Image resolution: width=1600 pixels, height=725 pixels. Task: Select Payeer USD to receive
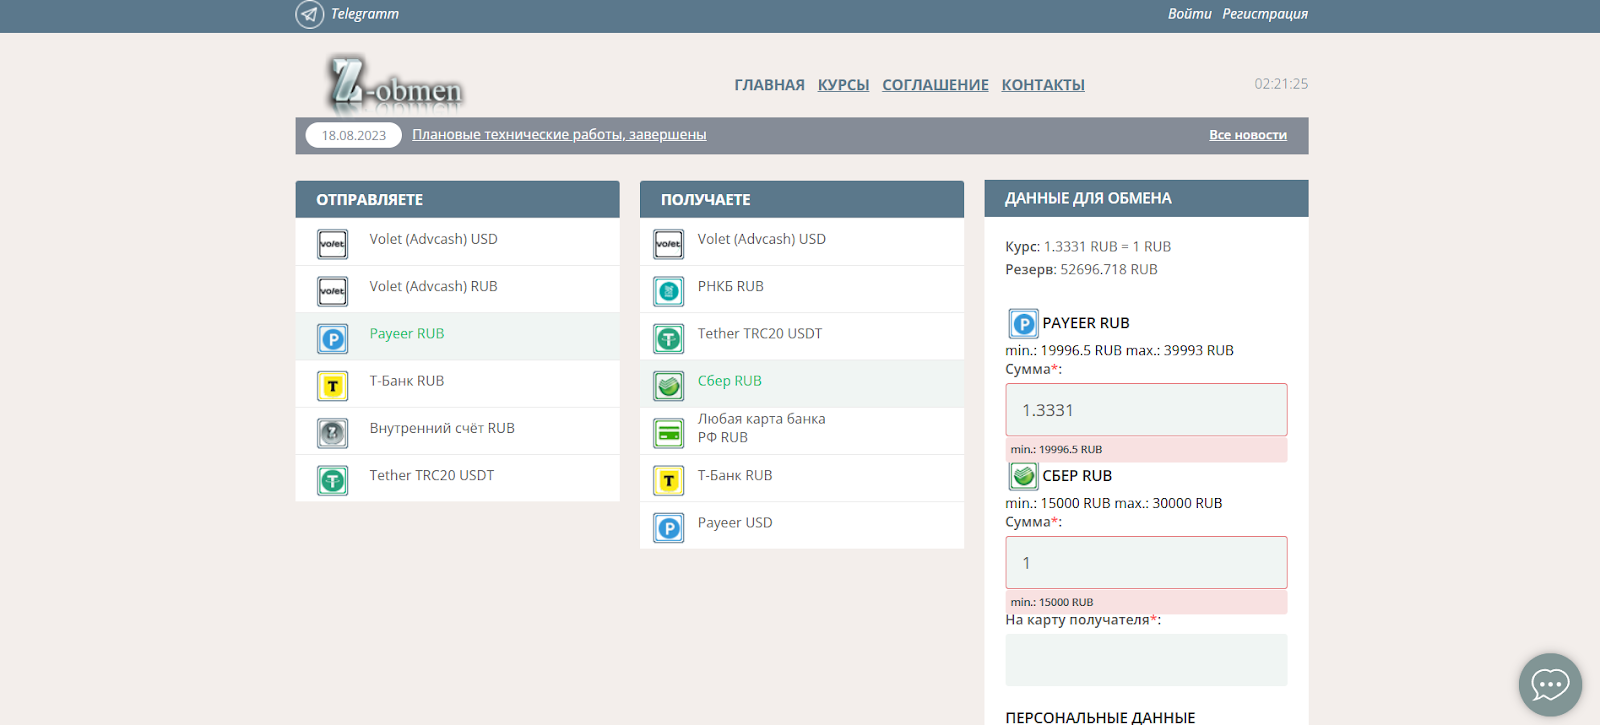coord(801,525)
